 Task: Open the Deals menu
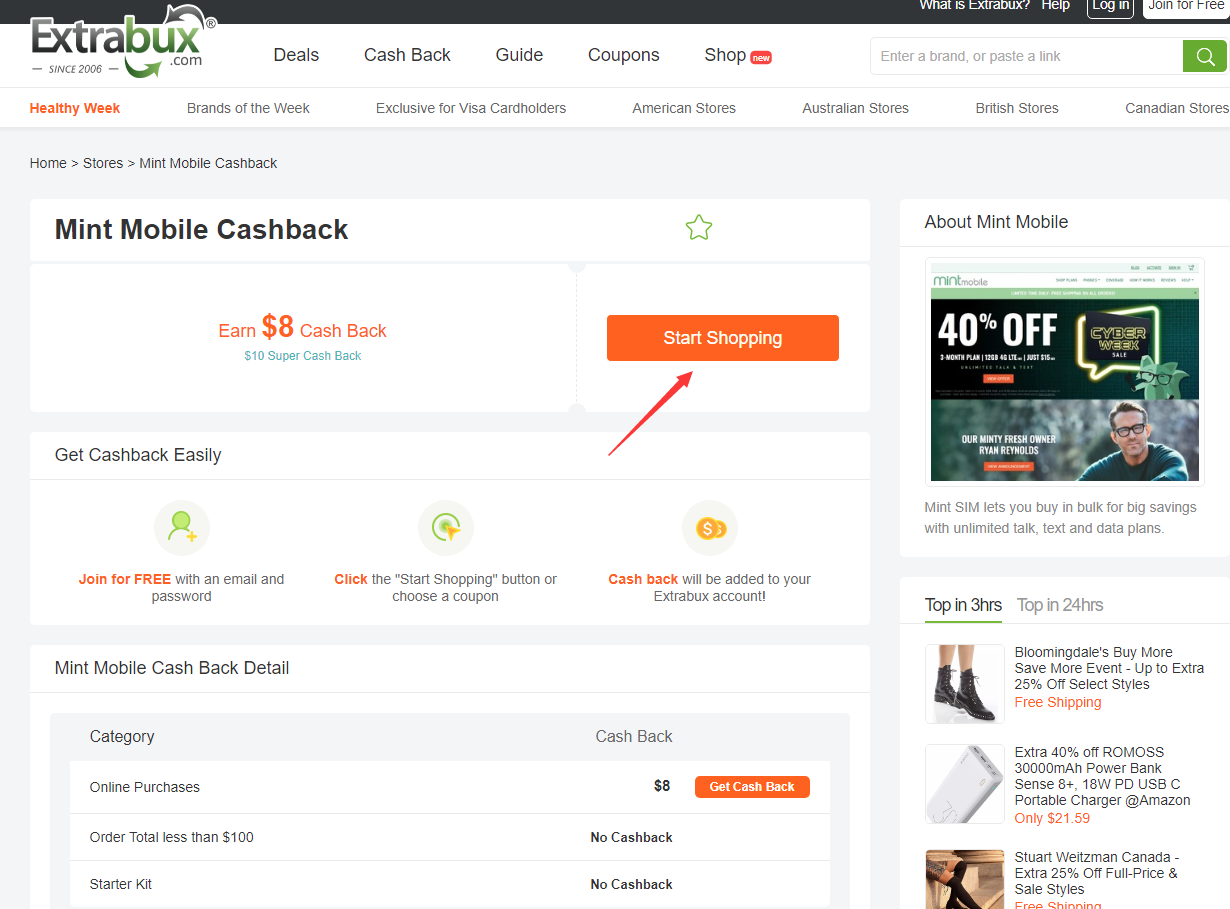(x=296, y=55)
